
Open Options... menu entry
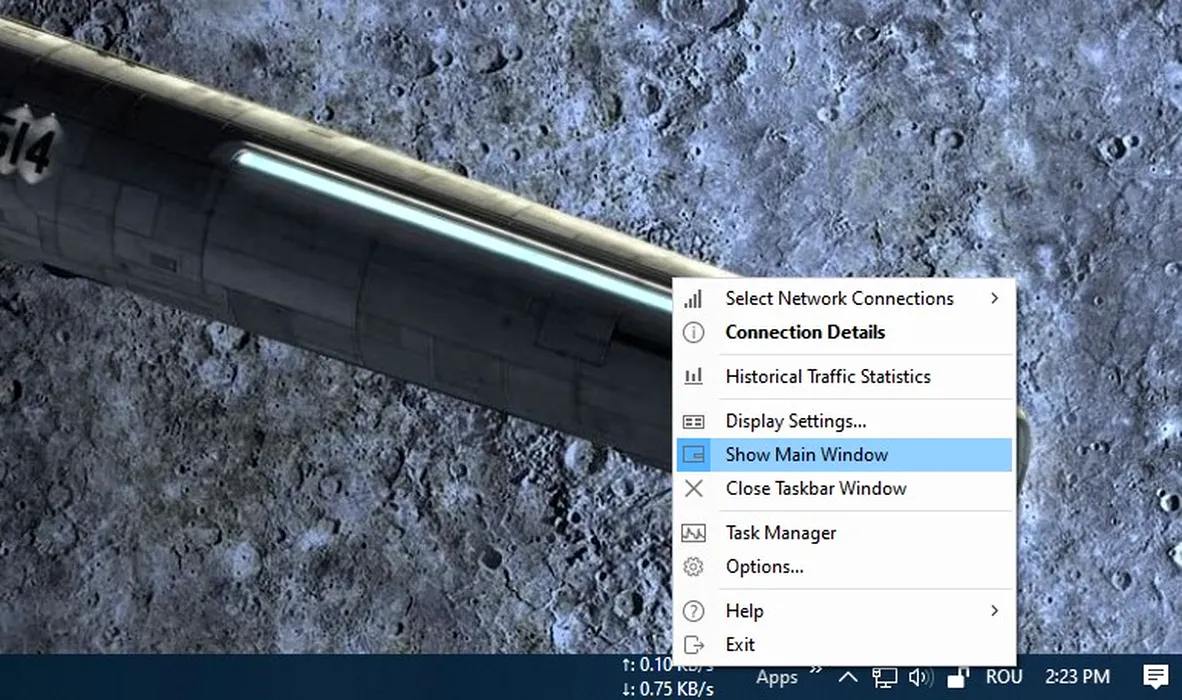click(x=844, y=567)
